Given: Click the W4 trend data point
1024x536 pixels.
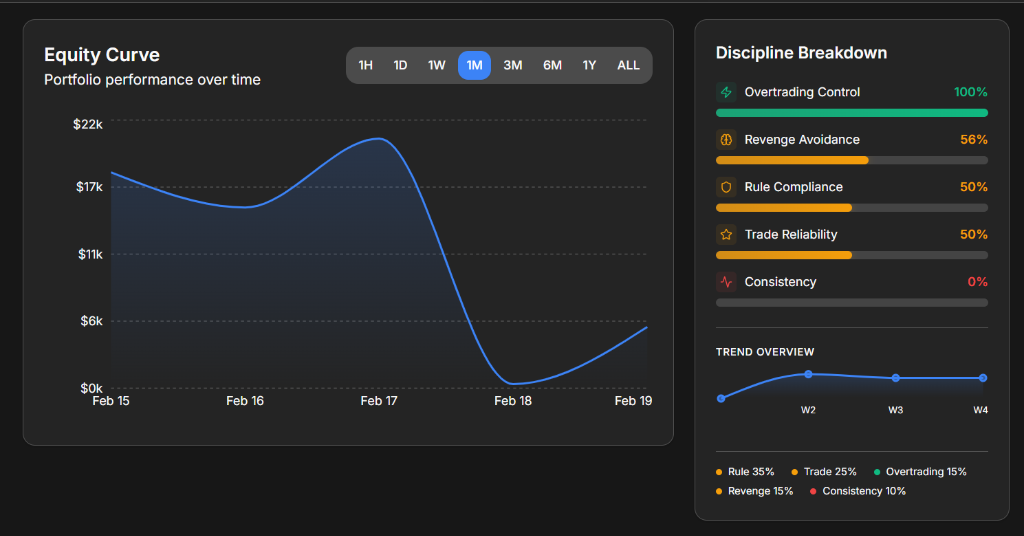Looking at the screenshot, I should (x=983, y=378).
